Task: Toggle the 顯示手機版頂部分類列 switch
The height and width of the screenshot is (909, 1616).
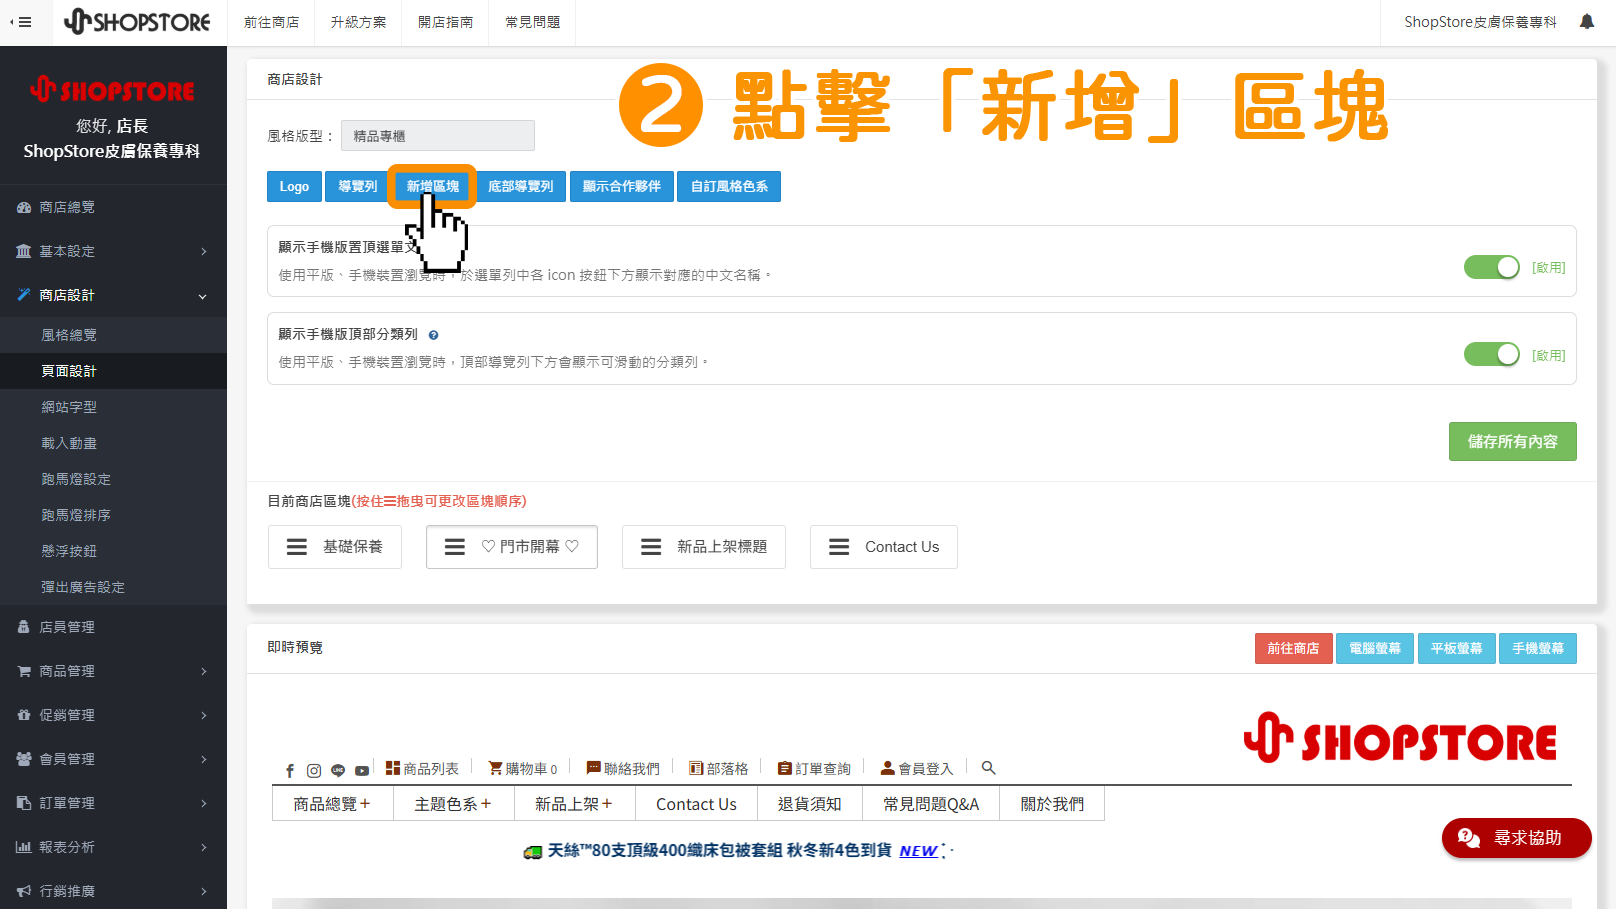Action: tap(1491, 354)
